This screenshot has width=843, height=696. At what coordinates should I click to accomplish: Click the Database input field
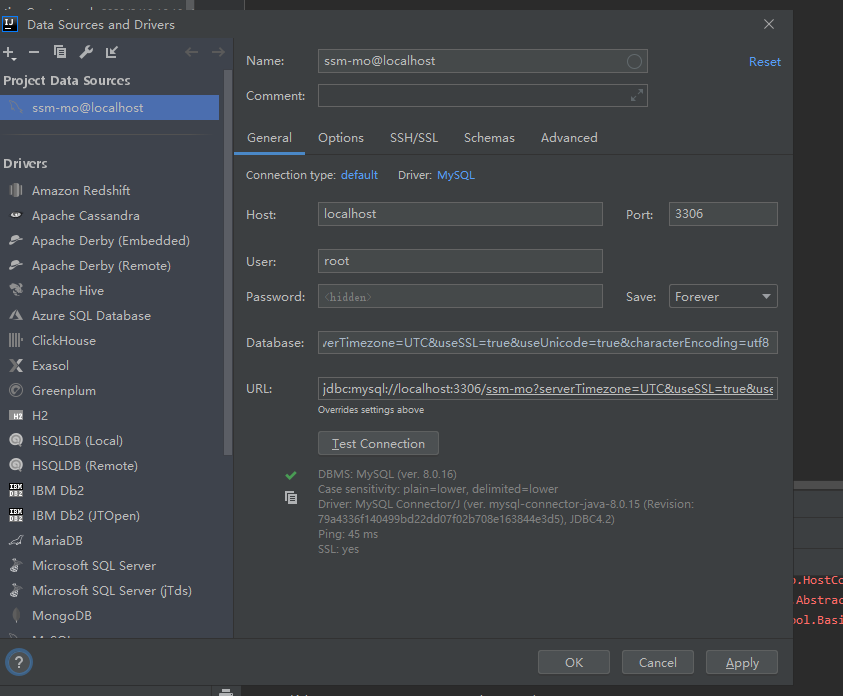pyautogui.click(x=548, y=342)
